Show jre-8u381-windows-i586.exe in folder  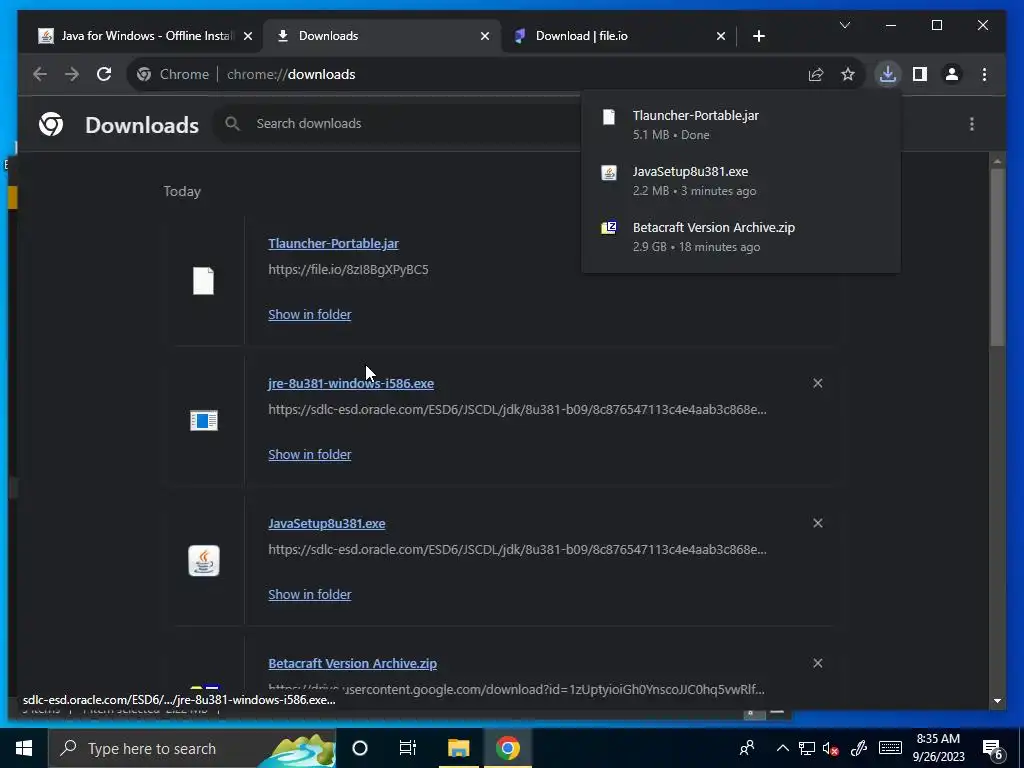coord(310,455)
